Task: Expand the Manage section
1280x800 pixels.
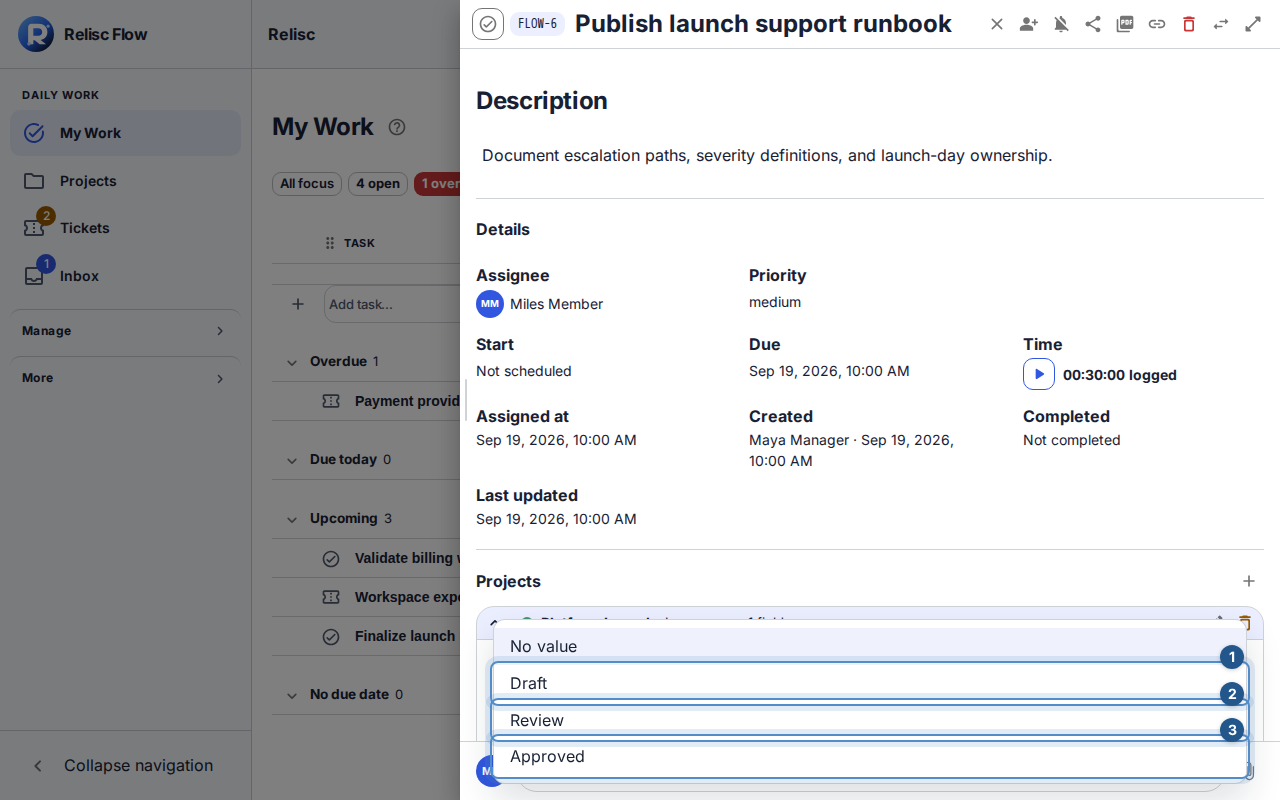Action: (125, 331)
